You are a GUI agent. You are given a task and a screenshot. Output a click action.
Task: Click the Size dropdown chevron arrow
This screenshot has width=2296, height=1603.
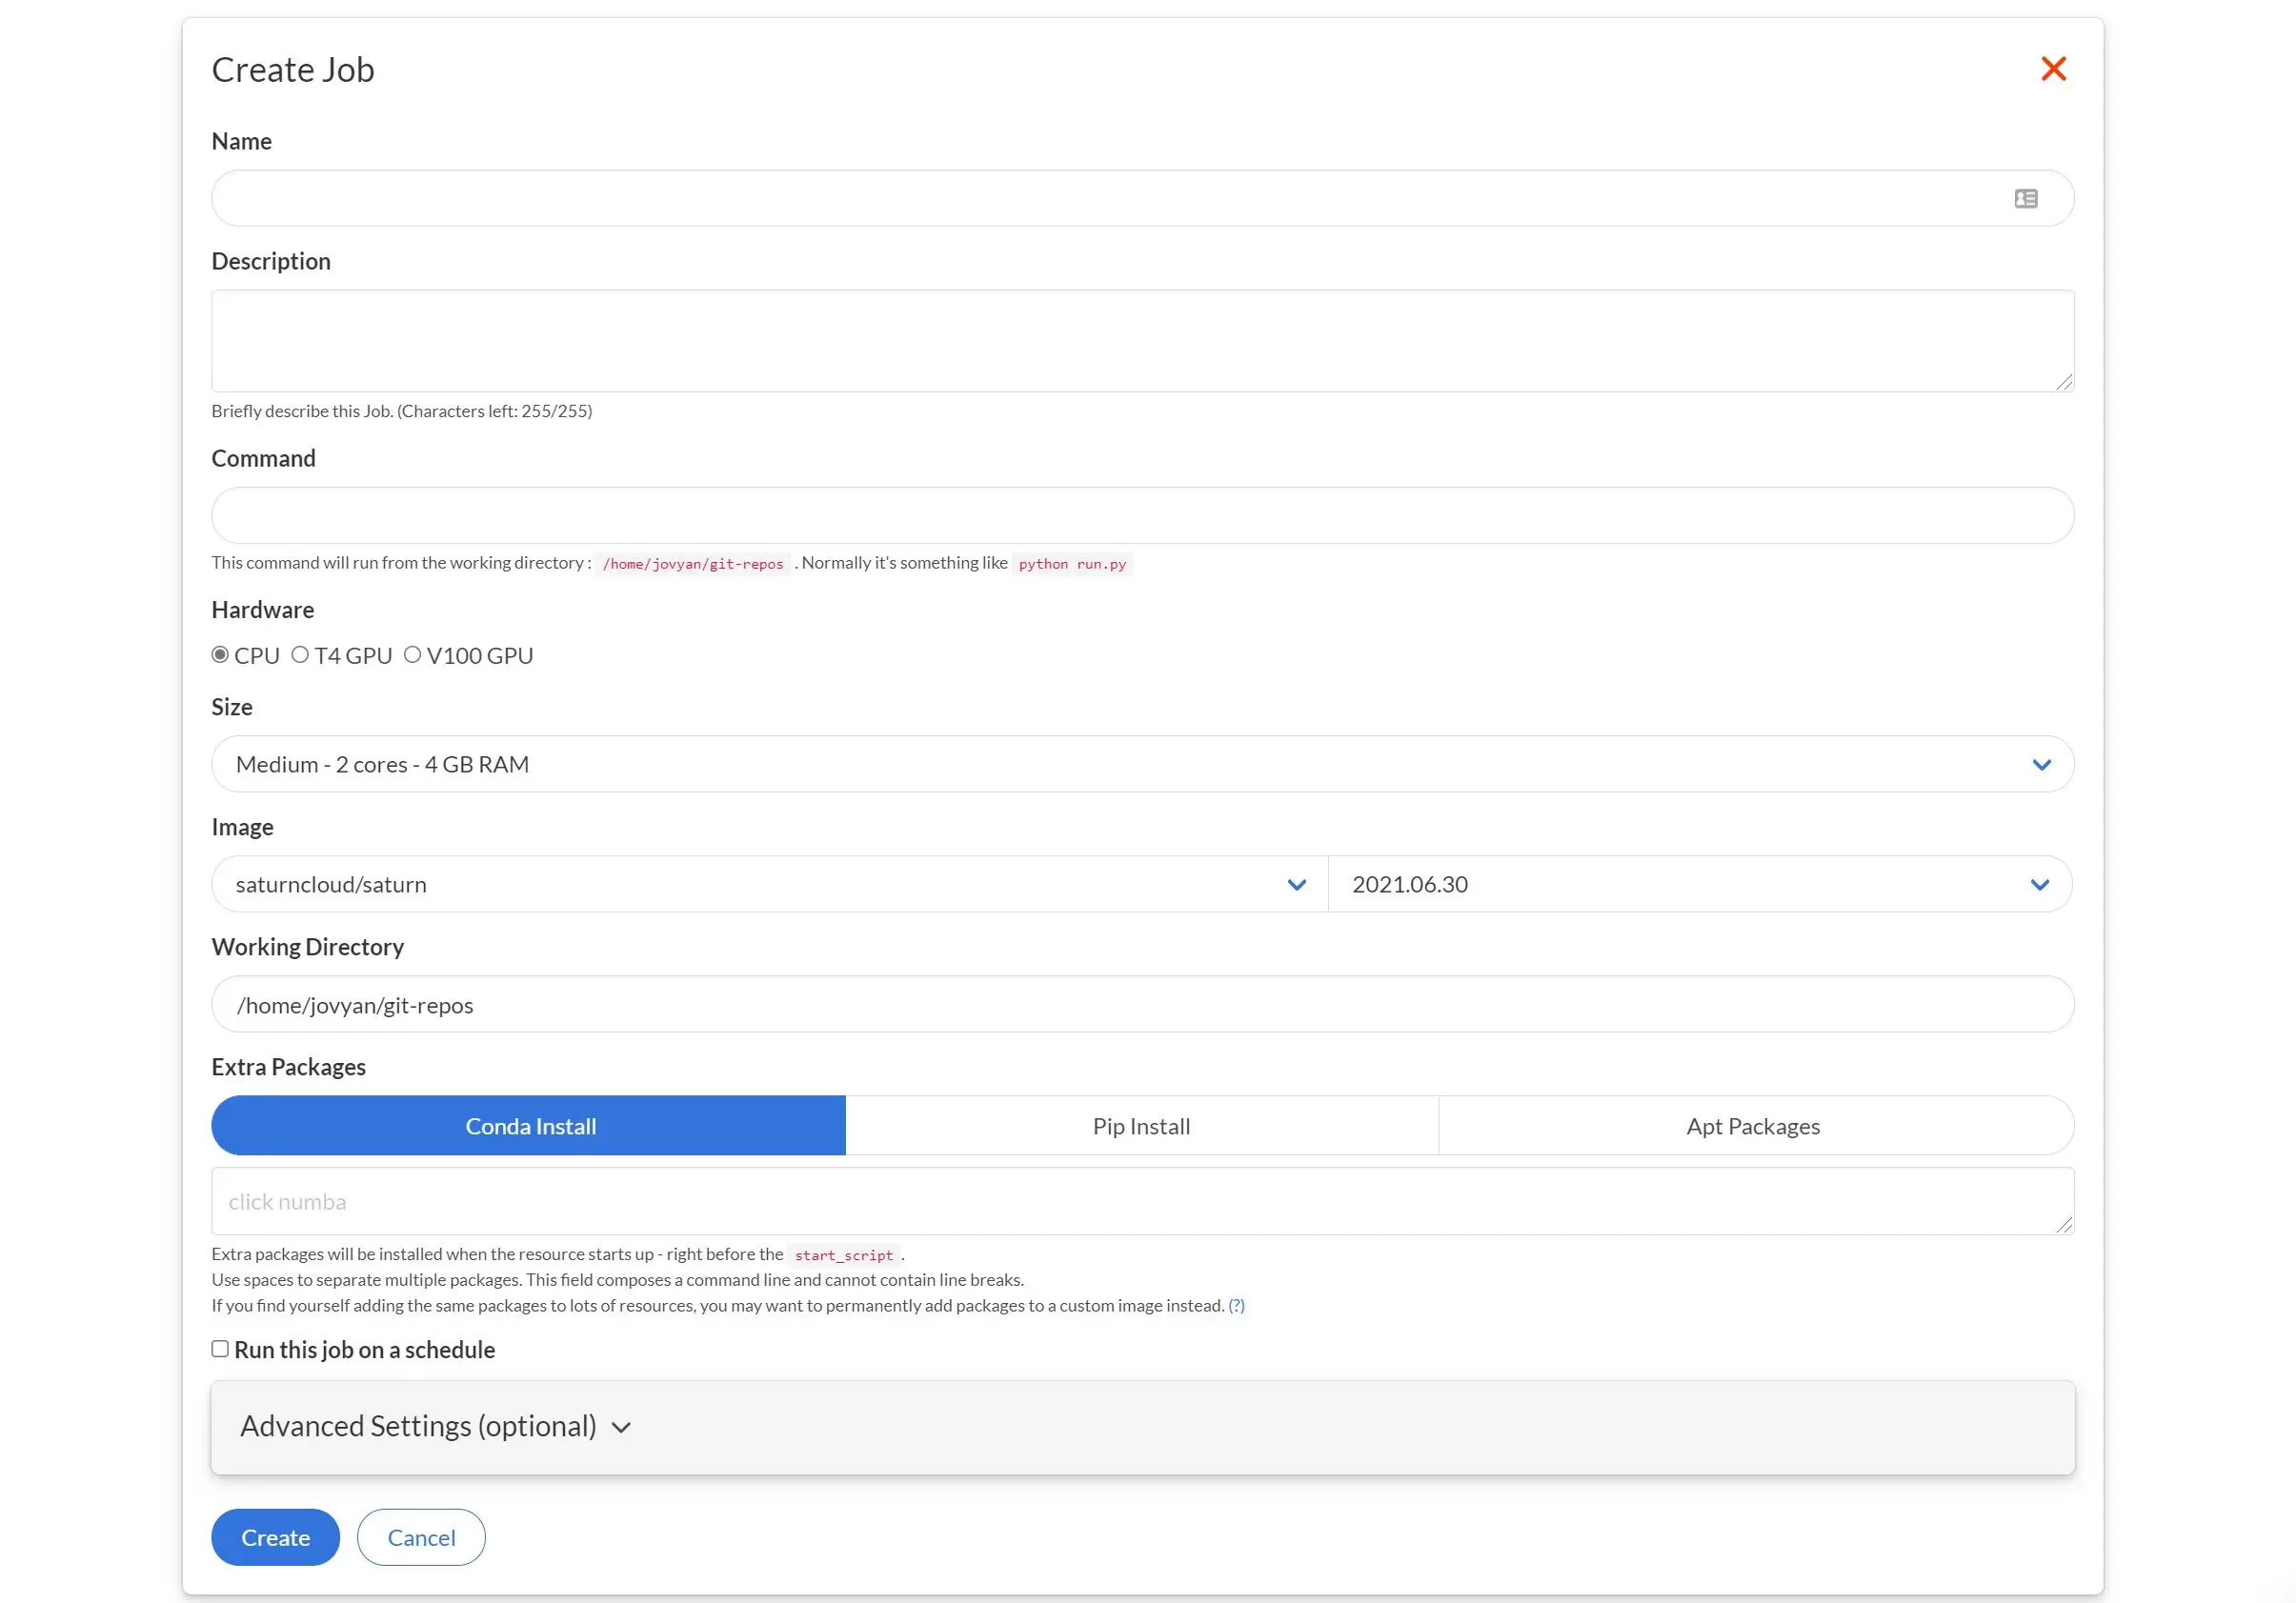click(2042, 765)
